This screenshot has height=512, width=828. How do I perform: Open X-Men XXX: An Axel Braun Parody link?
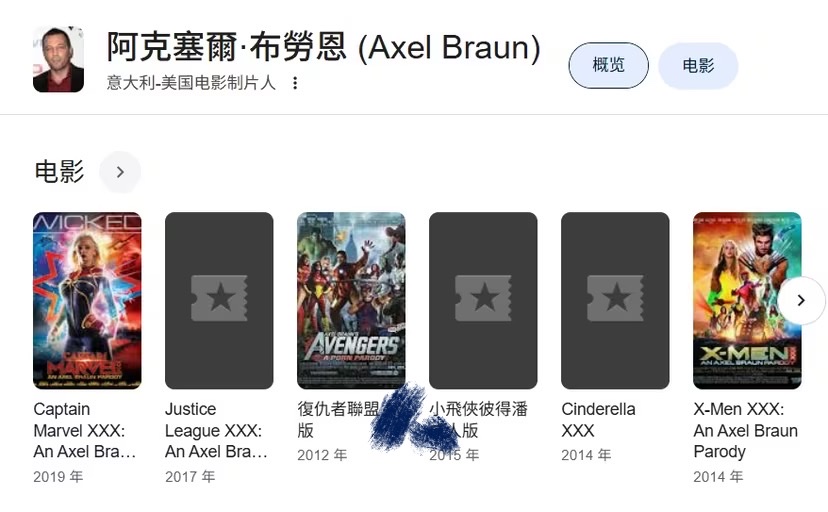[746, 430]
